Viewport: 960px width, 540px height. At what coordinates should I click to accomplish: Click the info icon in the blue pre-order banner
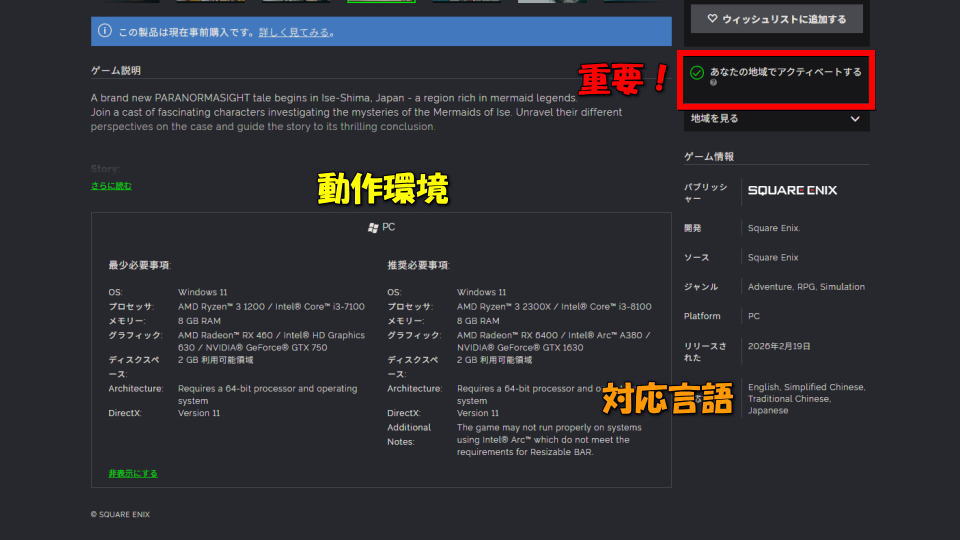pyautogui.click(x=105, y=32)
